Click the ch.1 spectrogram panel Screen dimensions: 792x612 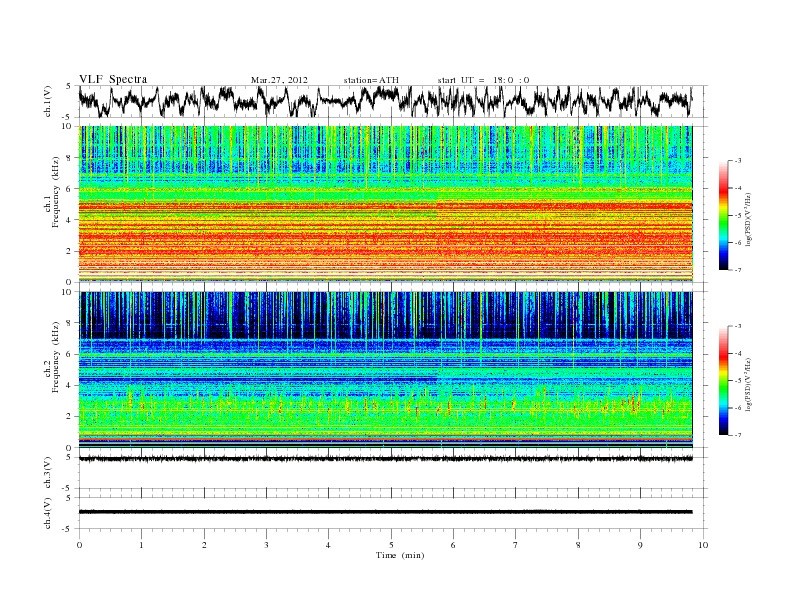point(385,204)
